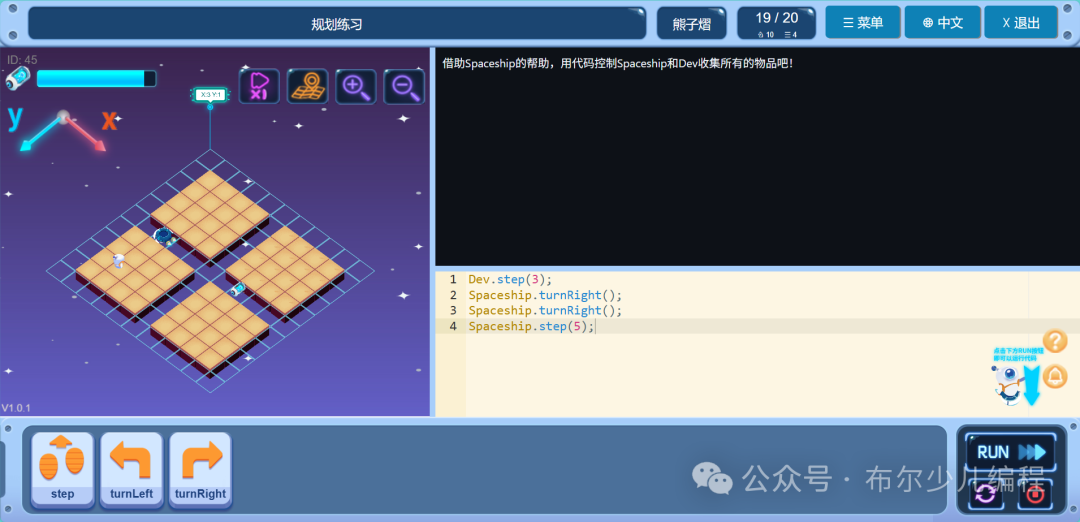Insert the step command block

[x=62, y=470]
